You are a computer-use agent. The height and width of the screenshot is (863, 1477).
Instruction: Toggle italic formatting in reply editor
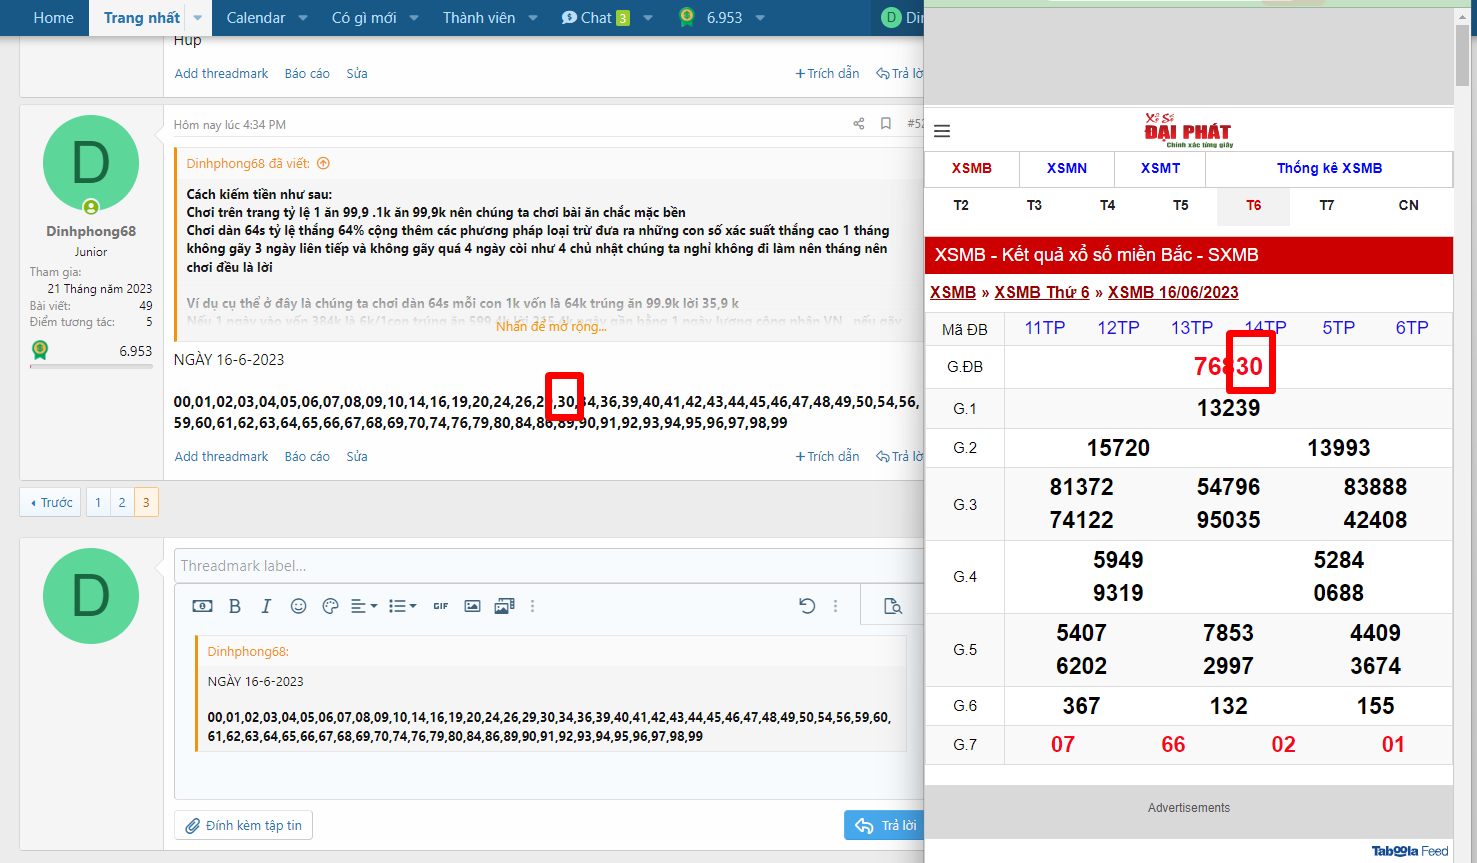point(266,606)
